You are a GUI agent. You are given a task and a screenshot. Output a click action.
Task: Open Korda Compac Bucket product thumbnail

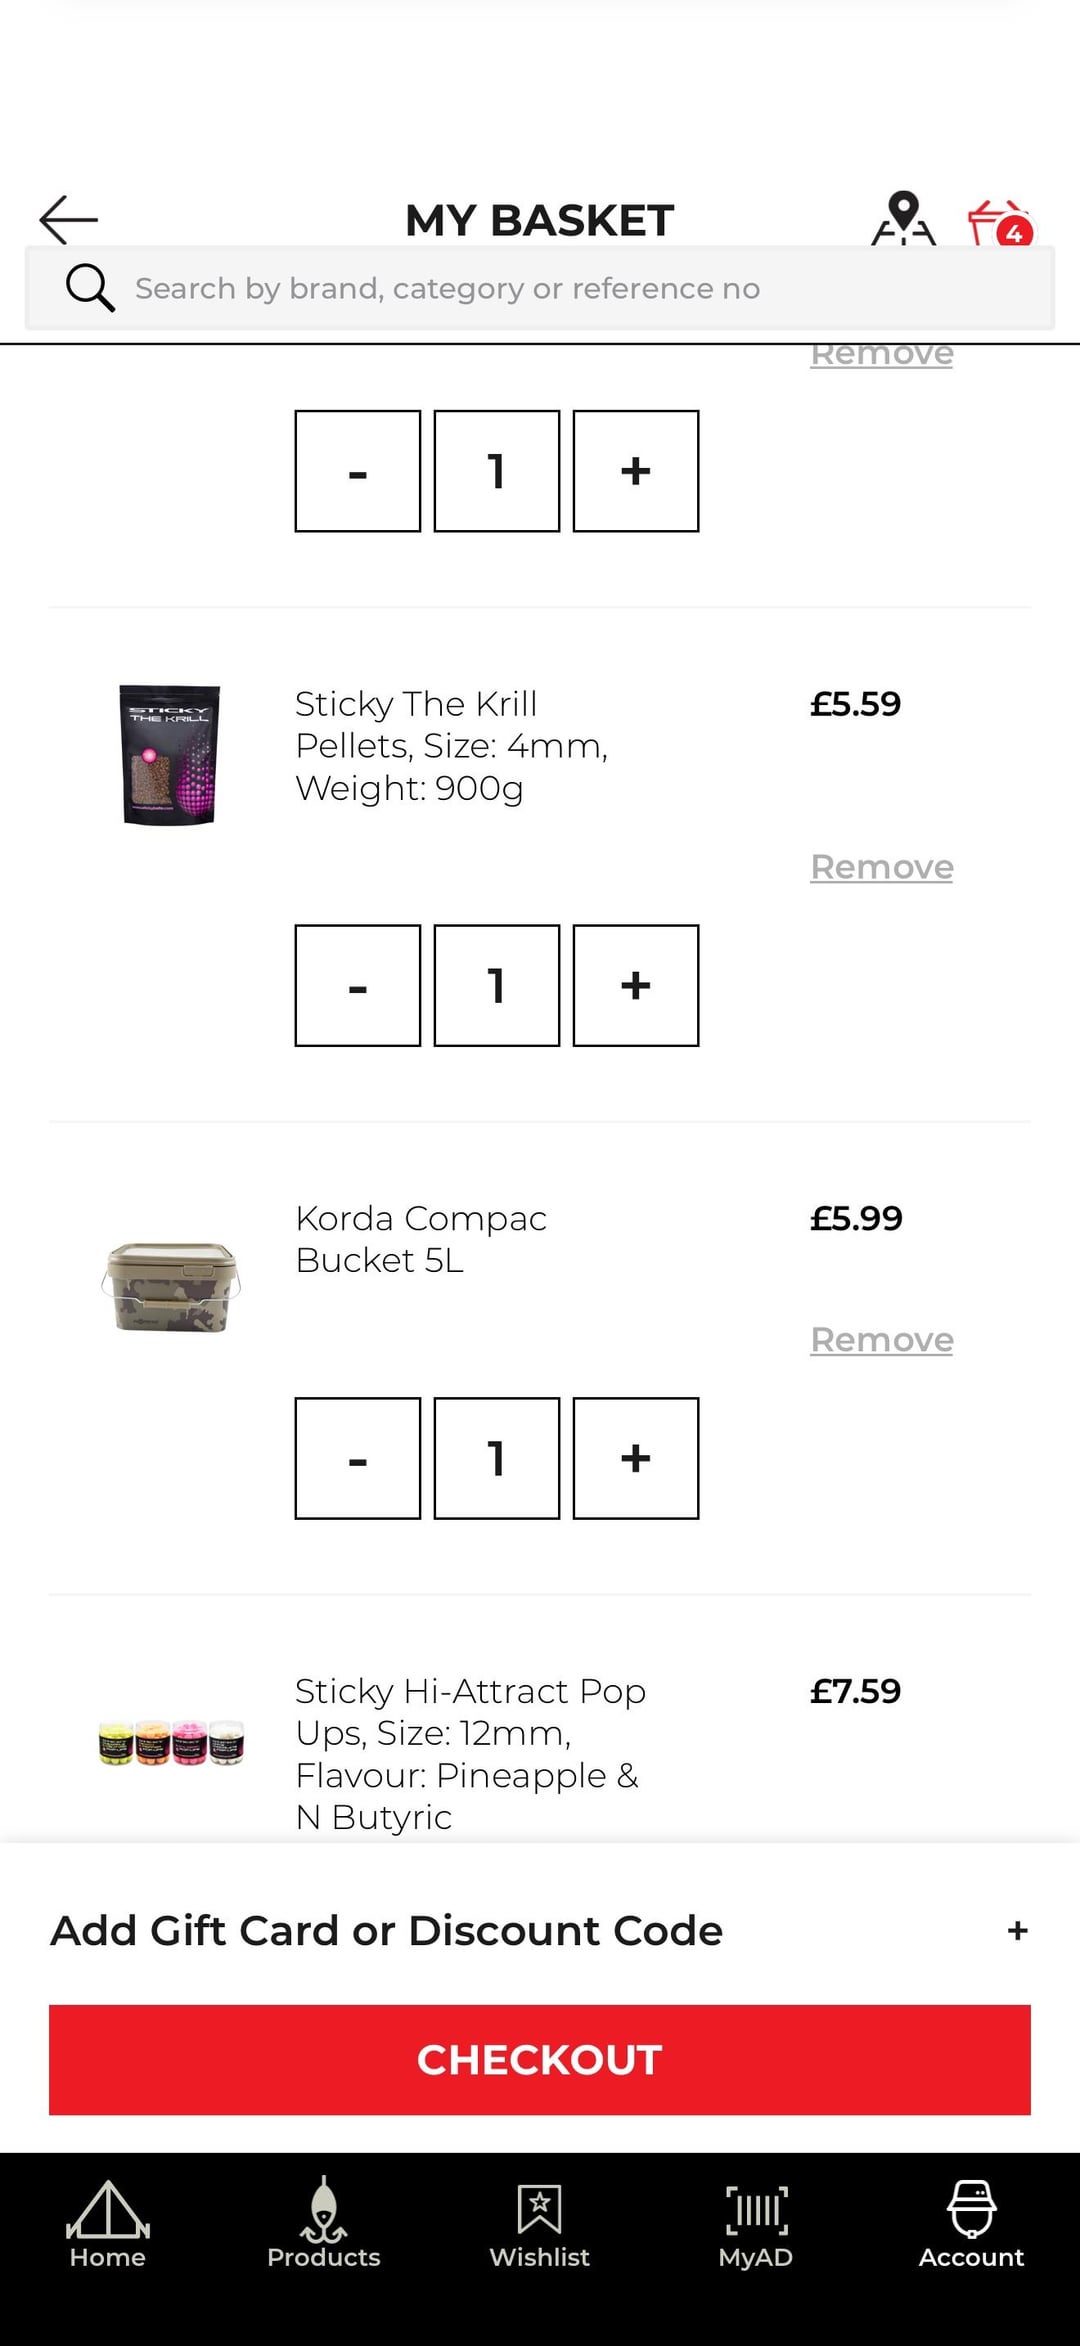pos(171,1287)
